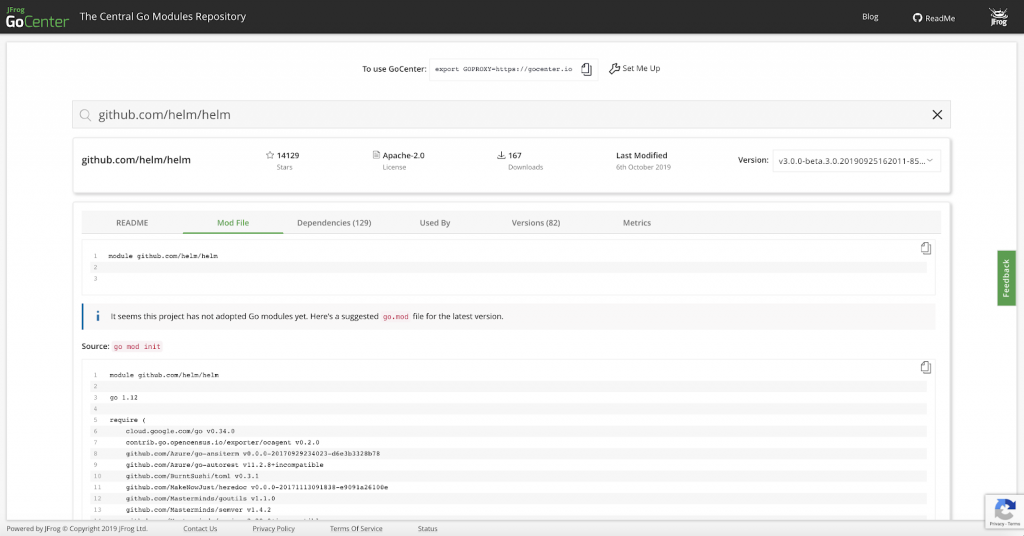Open the Versions (82) tab

coord(535,223)
